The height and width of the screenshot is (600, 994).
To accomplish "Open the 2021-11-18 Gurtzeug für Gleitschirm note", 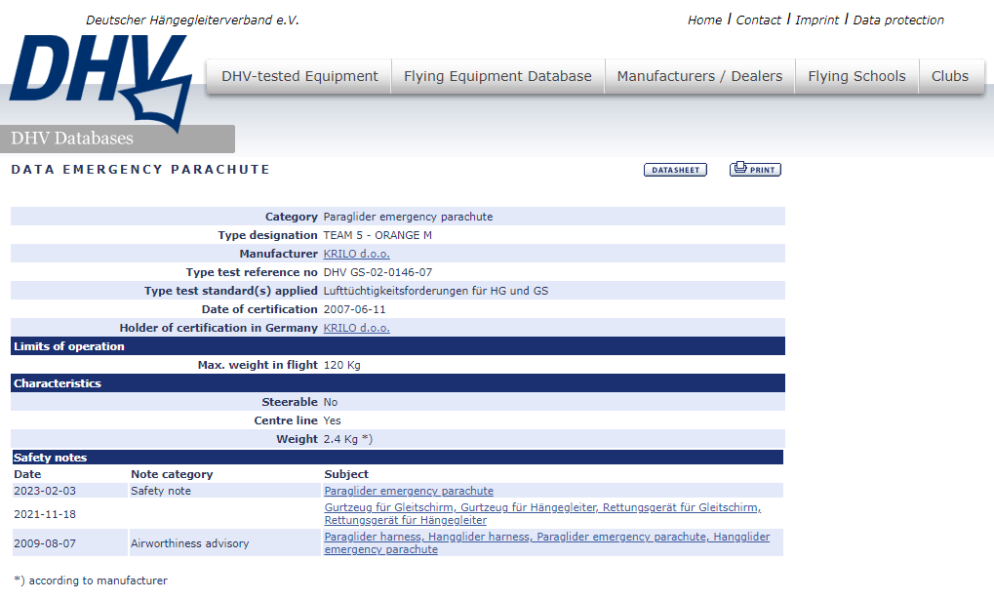I will pos(543,514).
